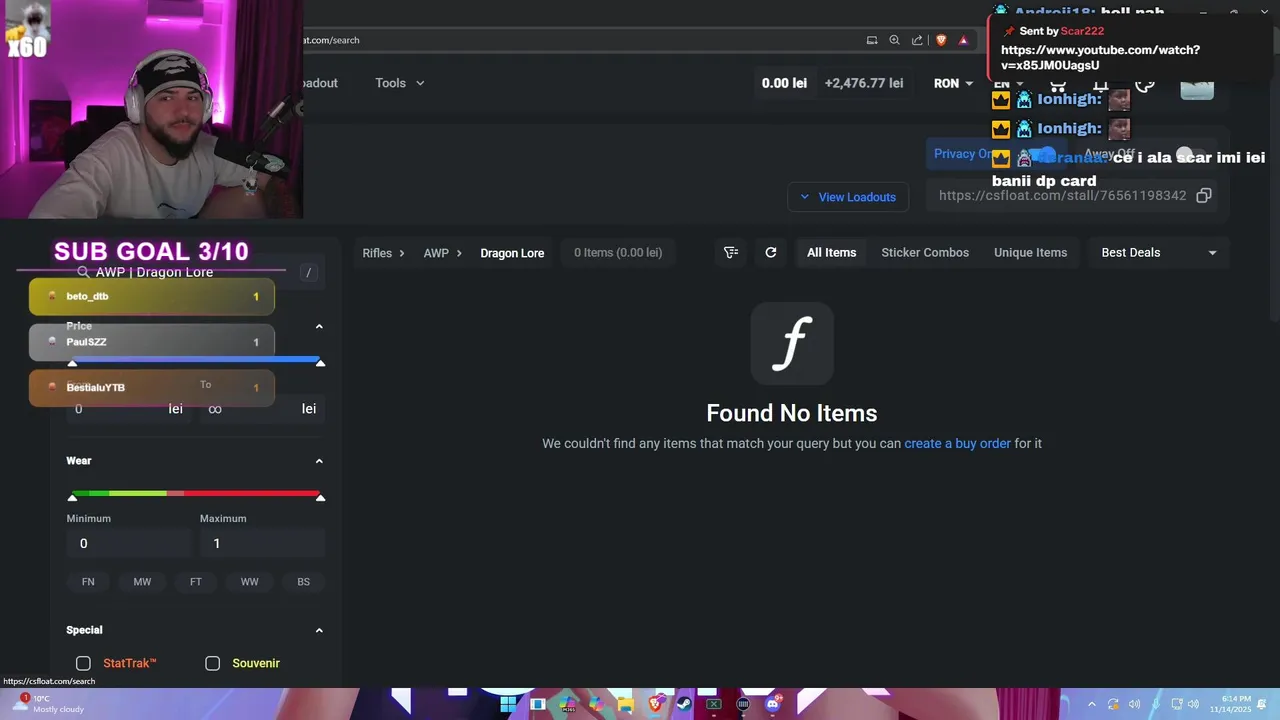Select the FN wear filter

(x=88, y=582)
